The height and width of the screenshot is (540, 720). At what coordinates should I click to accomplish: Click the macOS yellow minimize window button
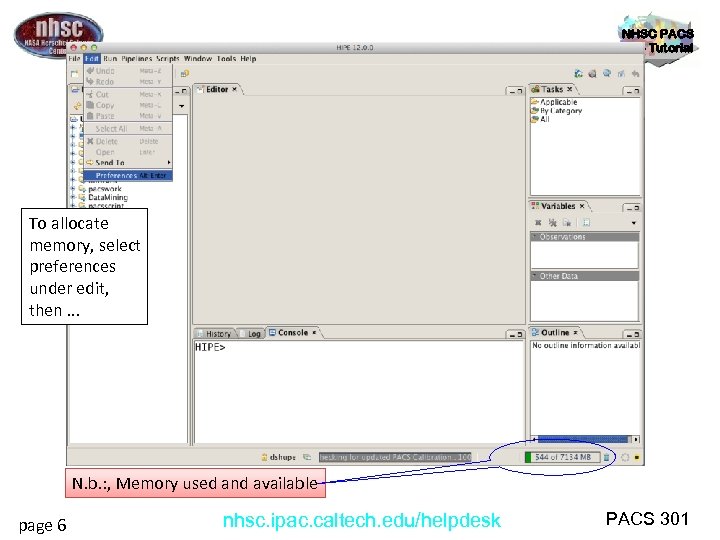[x=84, y=47]
